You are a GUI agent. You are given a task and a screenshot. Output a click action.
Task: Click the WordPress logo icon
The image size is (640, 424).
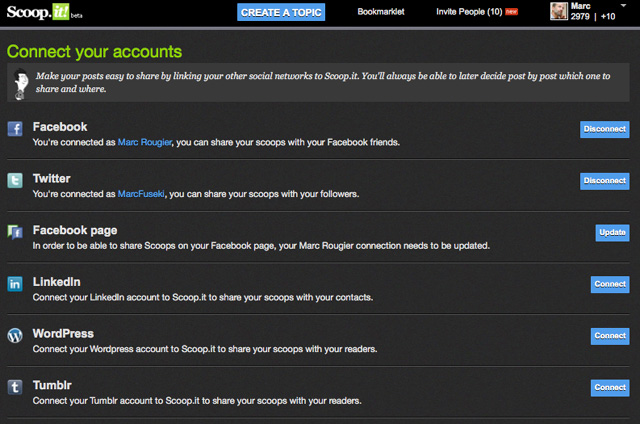[15, 335]
